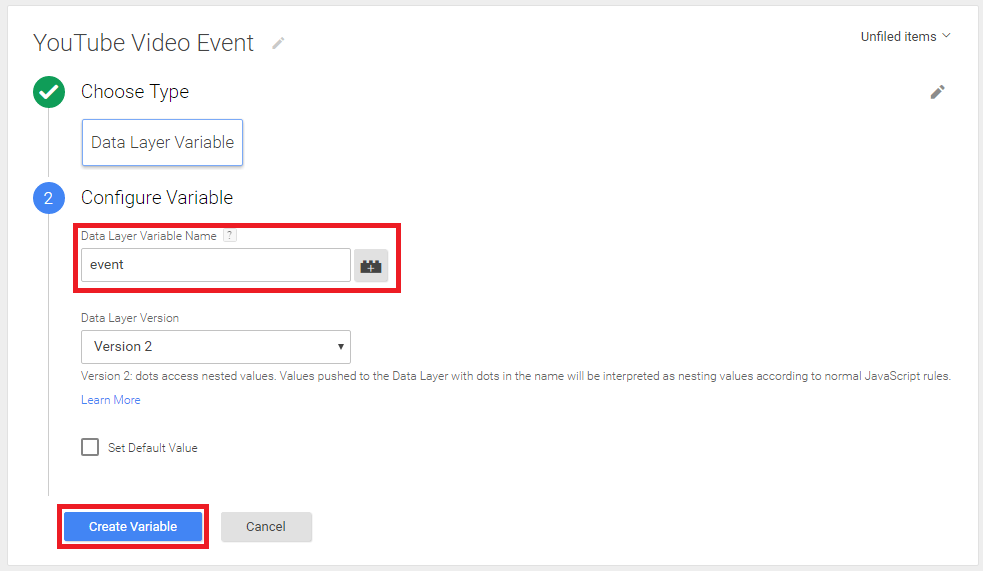Enable the Set Default Value checkbox
This screenshot has height=572, width=983.
pos(90,447)
